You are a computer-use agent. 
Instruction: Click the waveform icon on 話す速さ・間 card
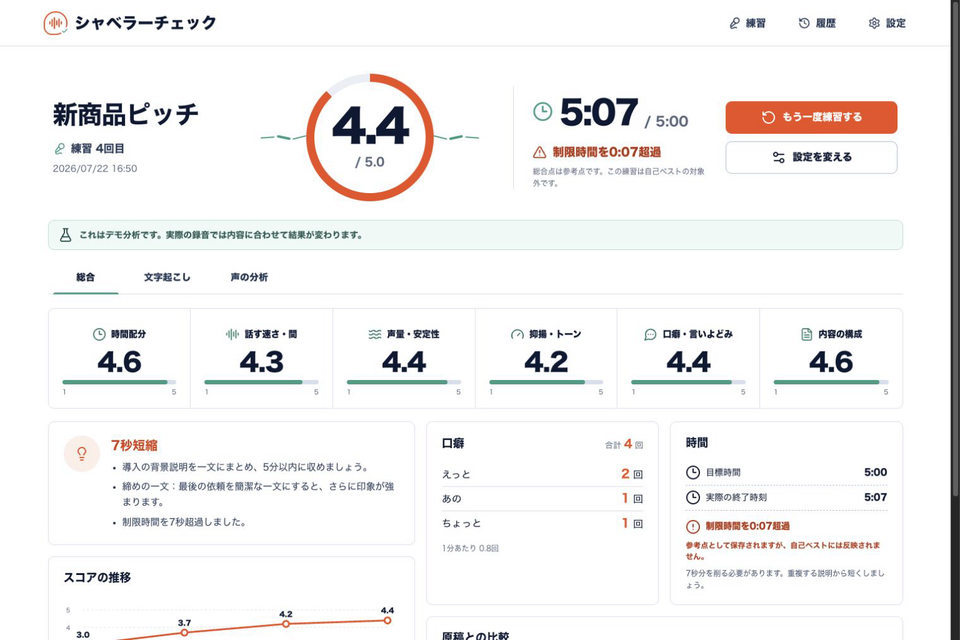(x=233, y=334)
